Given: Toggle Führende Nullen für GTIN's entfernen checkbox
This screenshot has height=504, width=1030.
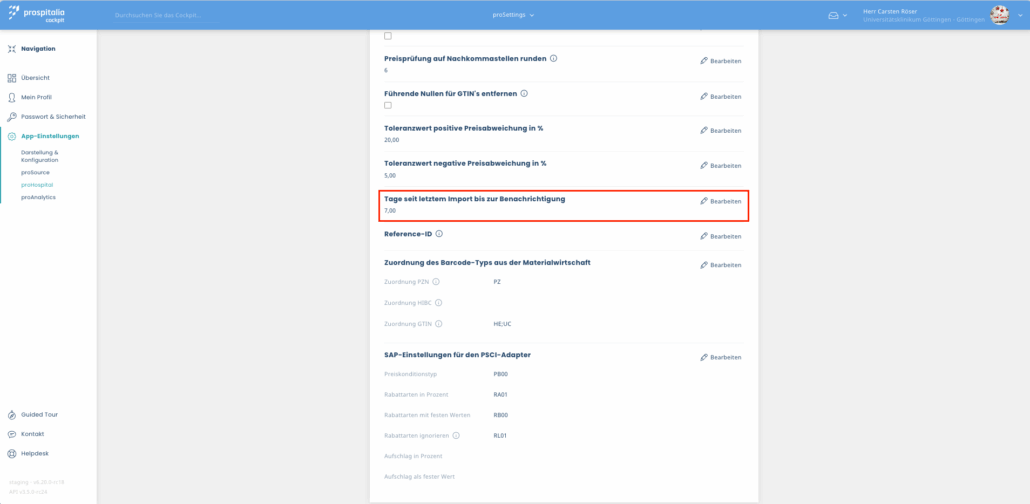Looking at the screenshot, I should [x=388, y=105].
